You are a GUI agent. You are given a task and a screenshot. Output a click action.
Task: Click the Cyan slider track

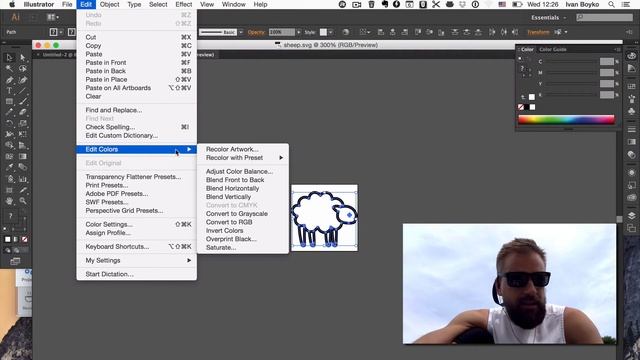point(571,62)
